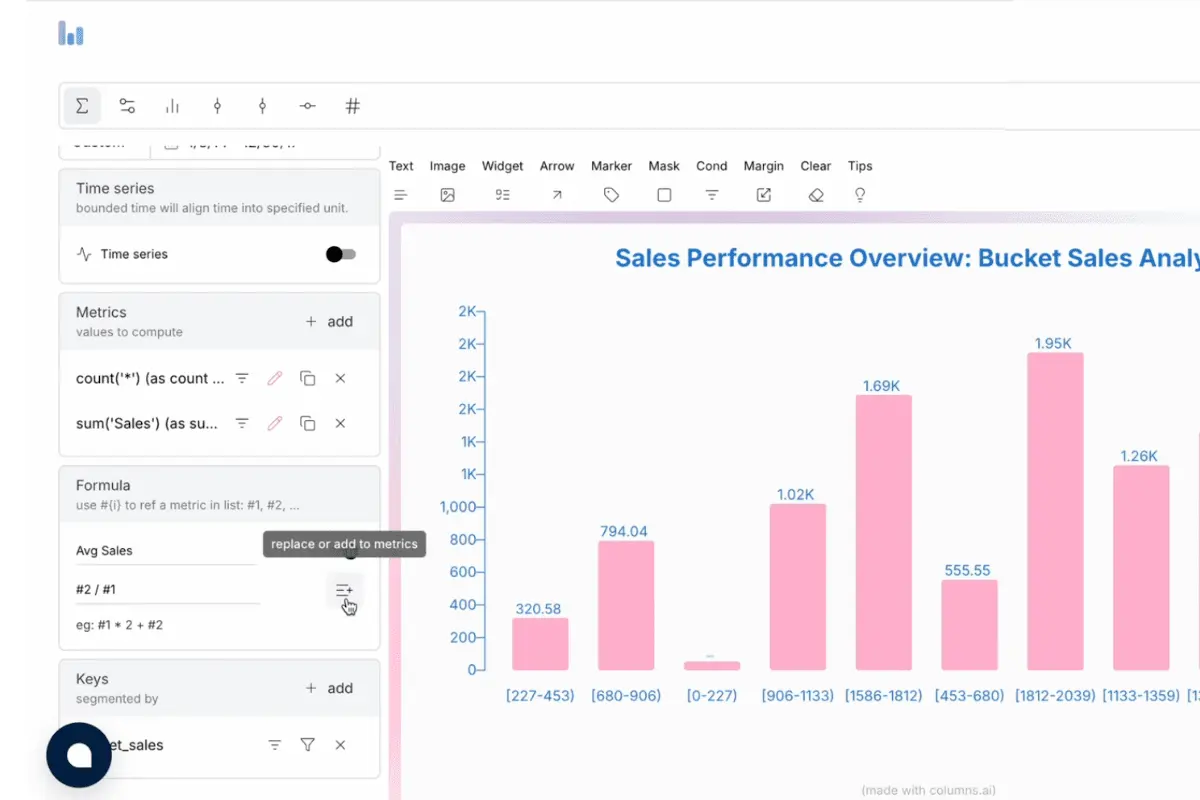Select the sigma aggregation tab icon
Image resolution: width=1200 pixels, height=800 pixels.
[82, 106]
